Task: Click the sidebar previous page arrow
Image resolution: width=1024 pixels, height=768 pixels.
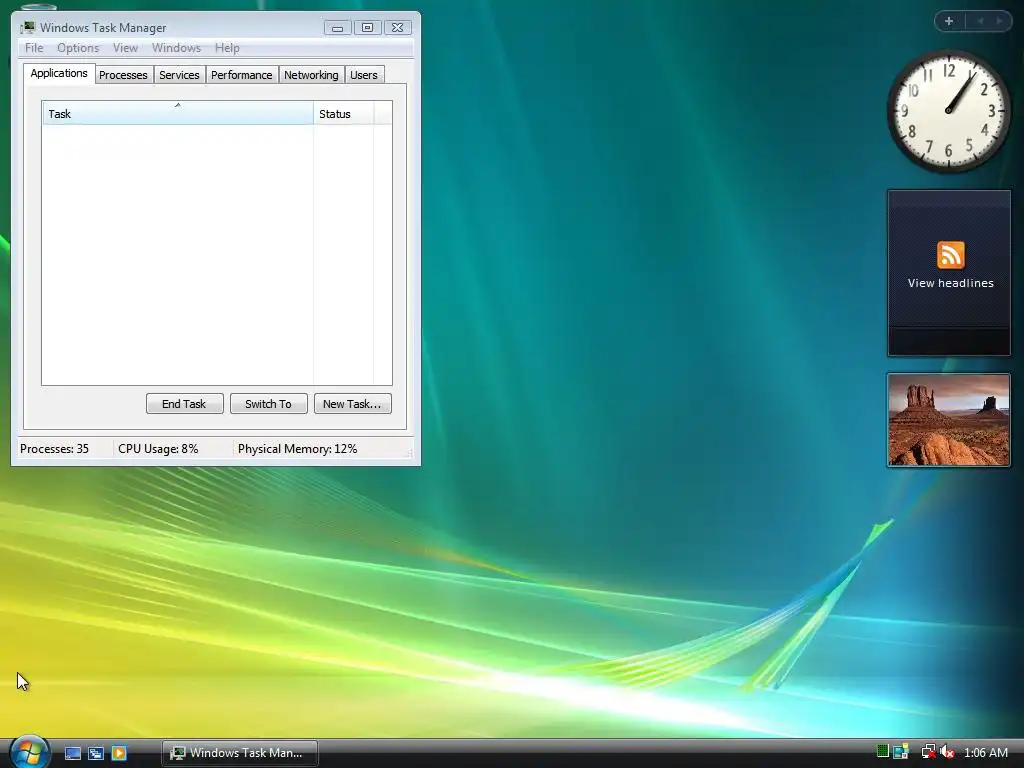Action: pos(980,21)
